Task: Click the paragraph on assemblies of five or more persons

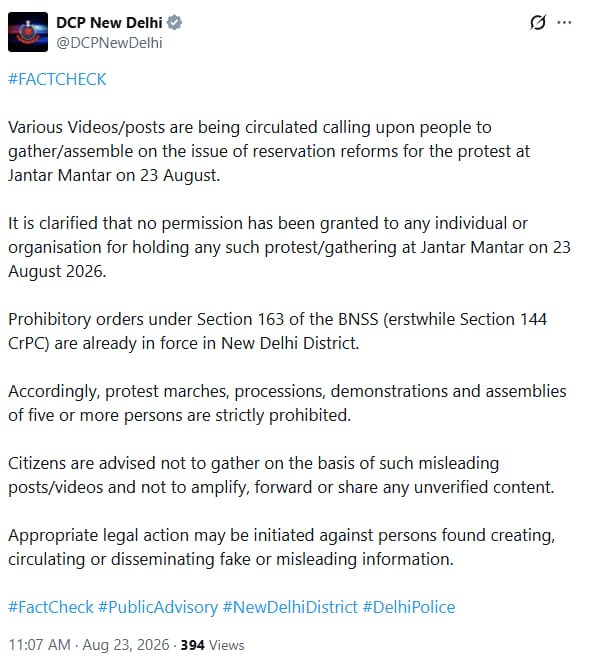Action: tap(287, 403)
